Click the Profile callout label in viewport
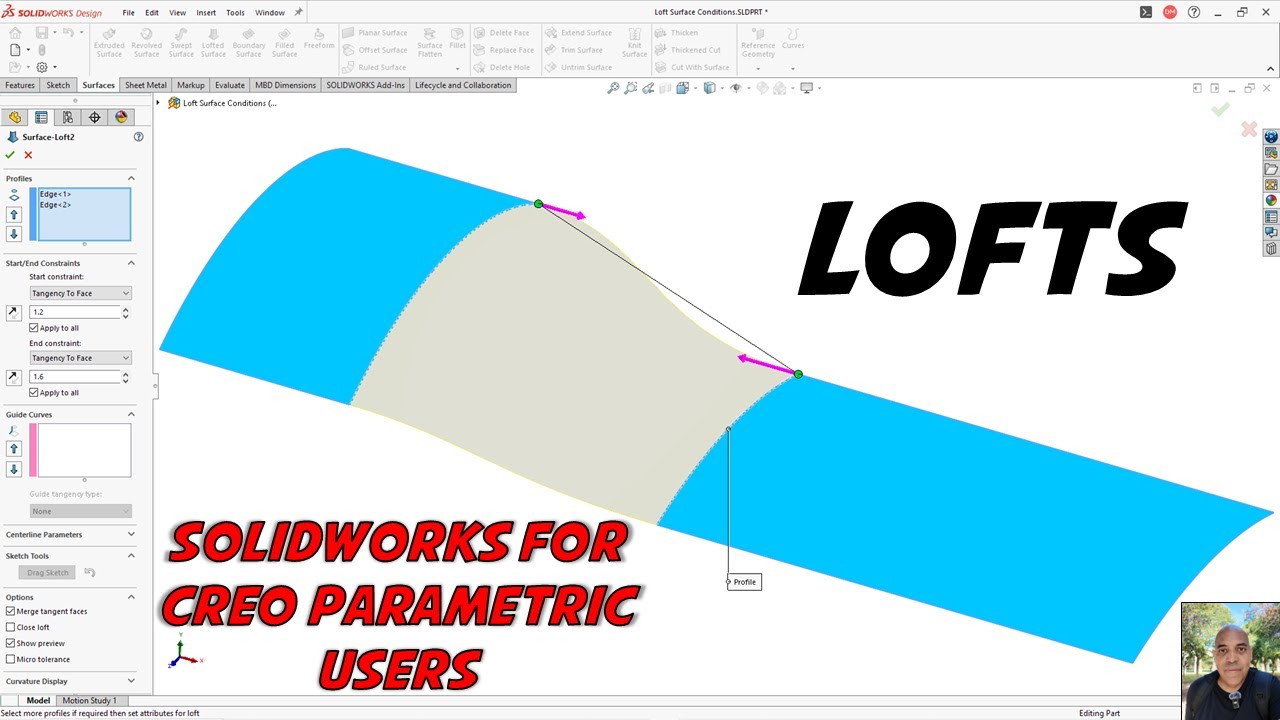1280x720 pixels. pyautogui.click(x=744, y=582)
